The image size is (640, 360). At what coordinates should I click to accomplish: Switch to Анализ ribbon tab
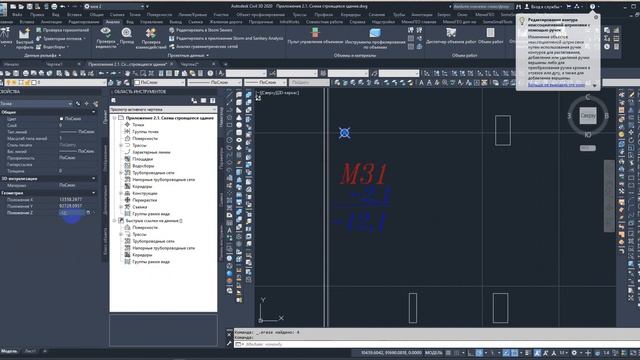tap(112, 22)
